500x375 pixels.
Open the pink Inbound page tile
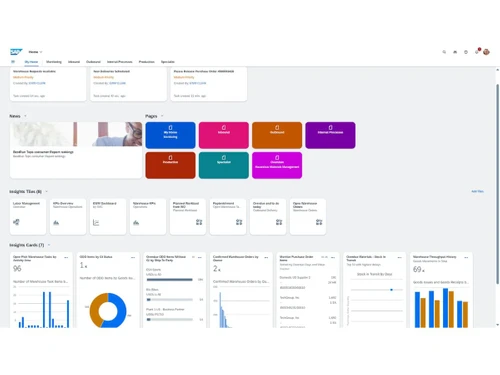tap(224, 135)
